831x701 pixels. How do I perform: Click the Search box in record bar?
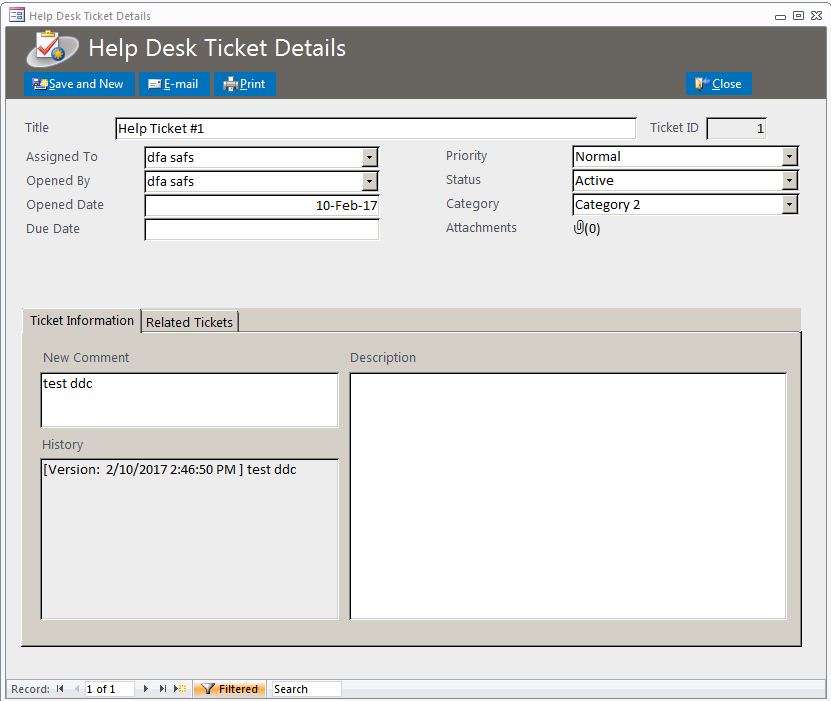[307, 689]
